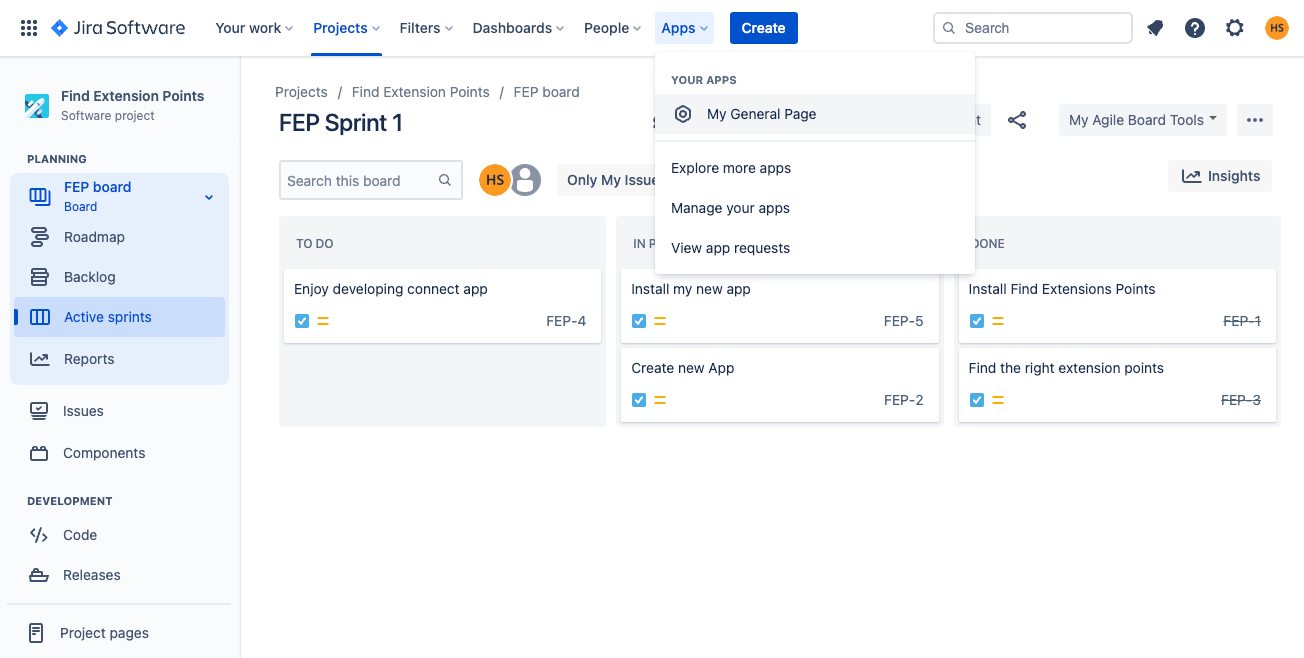Click the priority icon on FEP-4 card
This screenshot has height=658, width=1304.
[323, 321]
